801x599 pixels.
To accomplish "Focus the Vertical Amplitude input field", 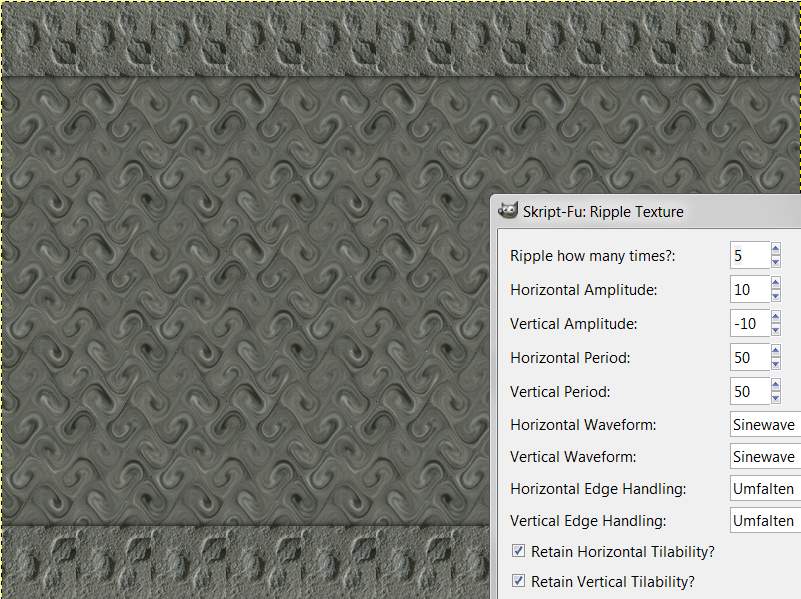I will coord(750,323).
